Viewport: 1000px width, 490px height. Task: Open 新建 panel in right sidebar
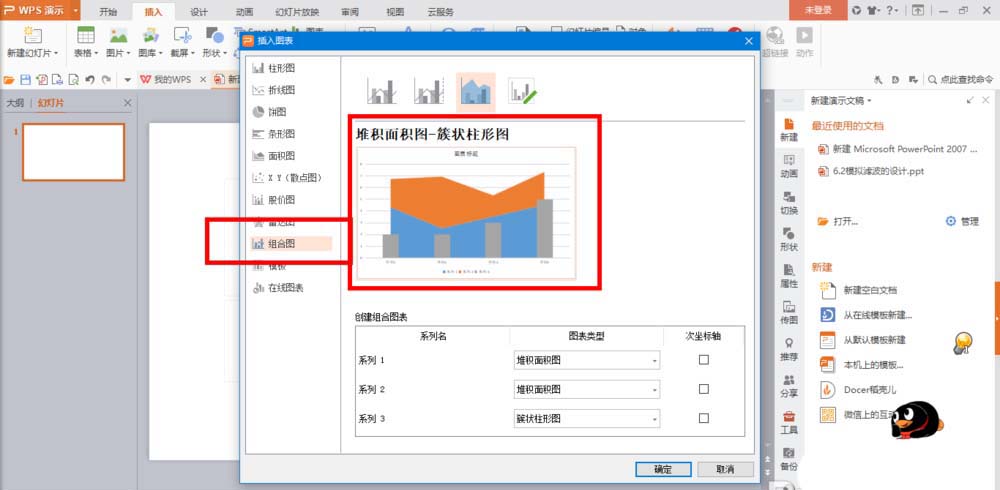point(789,130)
